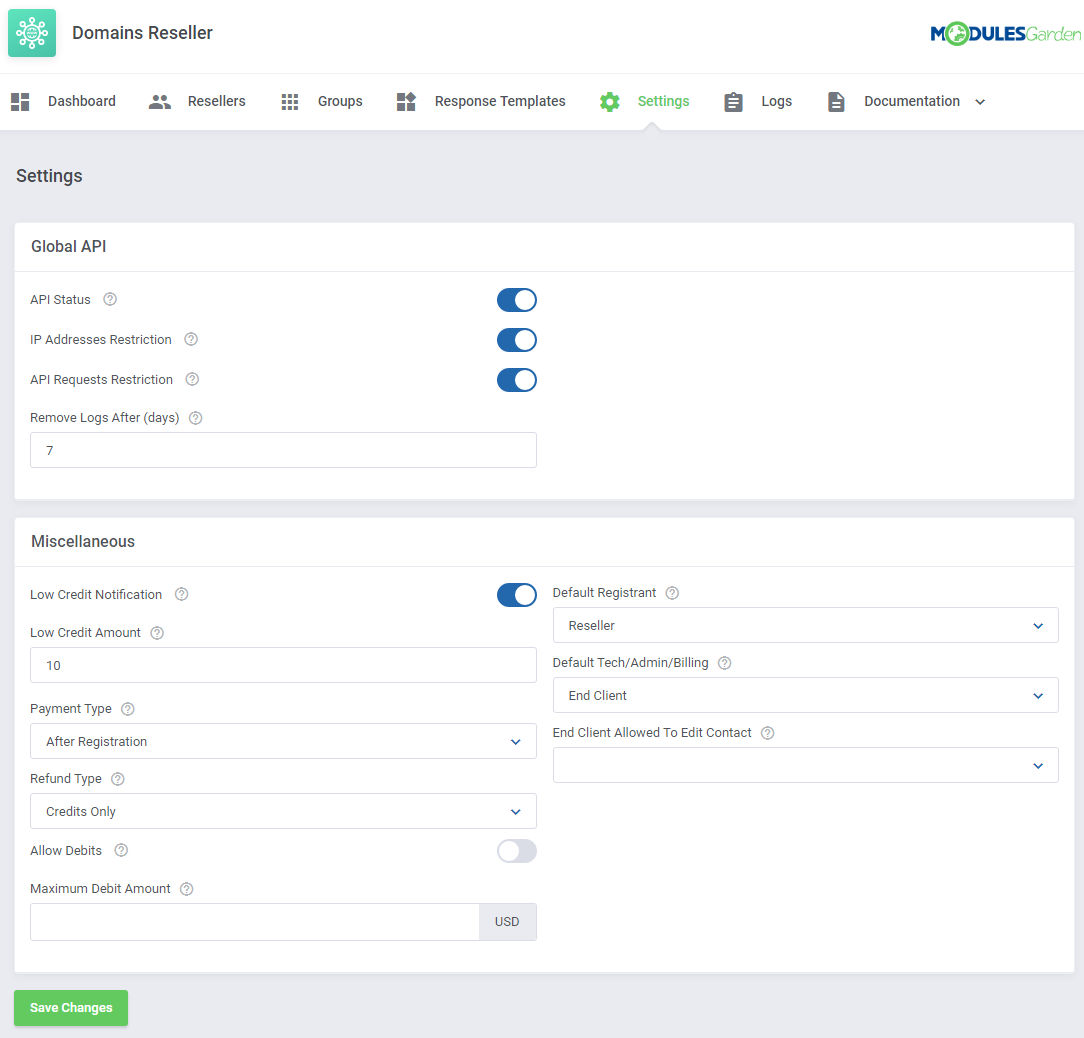Switch to the Groups tab
The image size is (1084, 1038).
point(340,101)
